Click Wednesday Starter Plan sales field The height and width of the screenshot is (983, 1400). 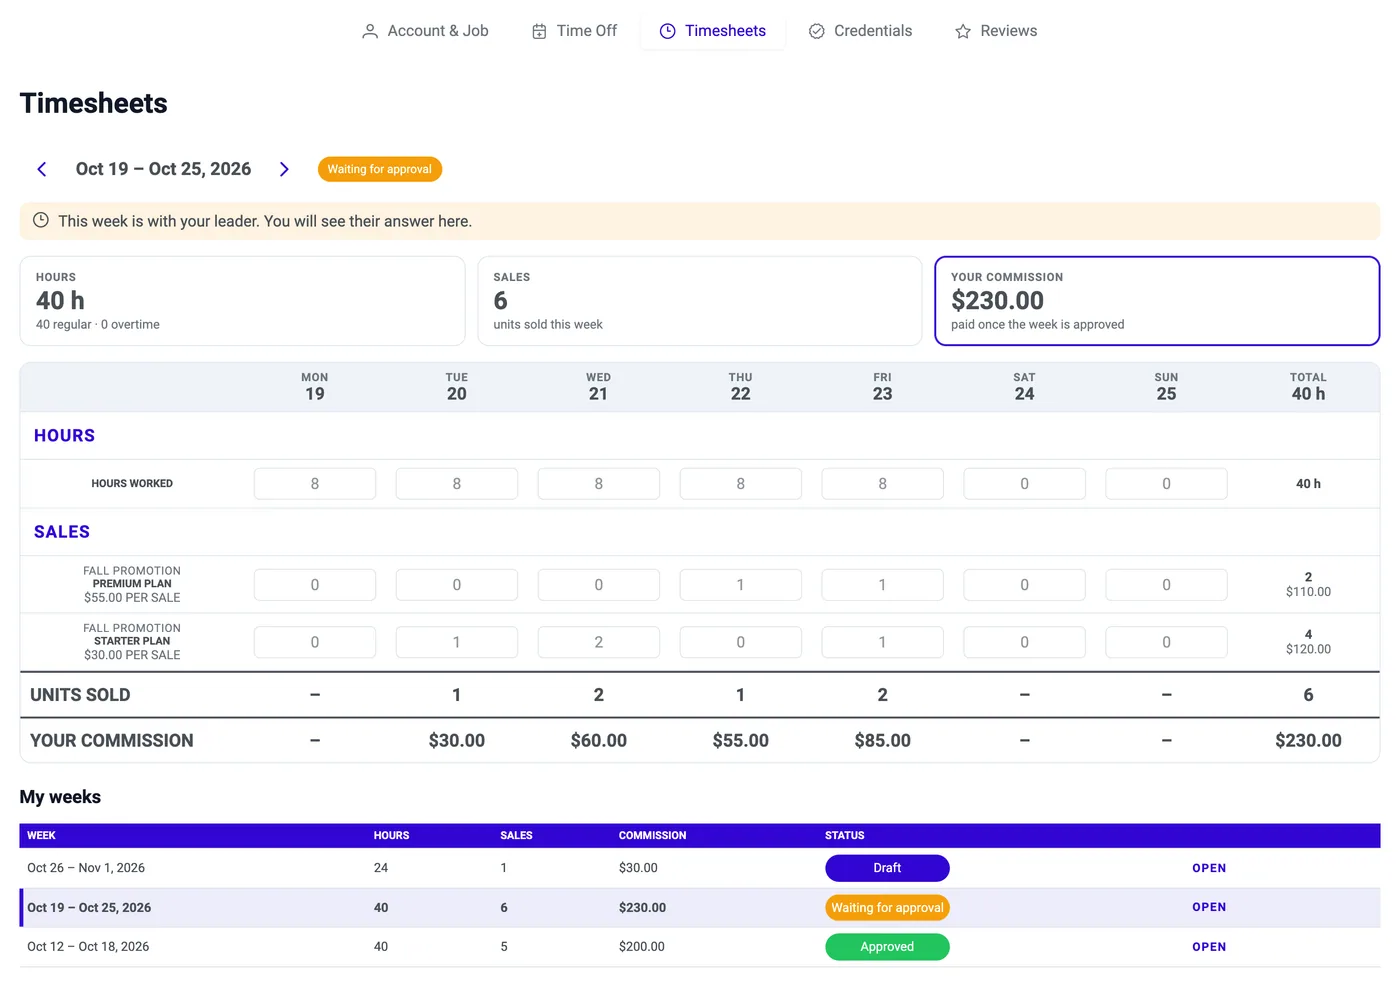click(x=599, y=642)
